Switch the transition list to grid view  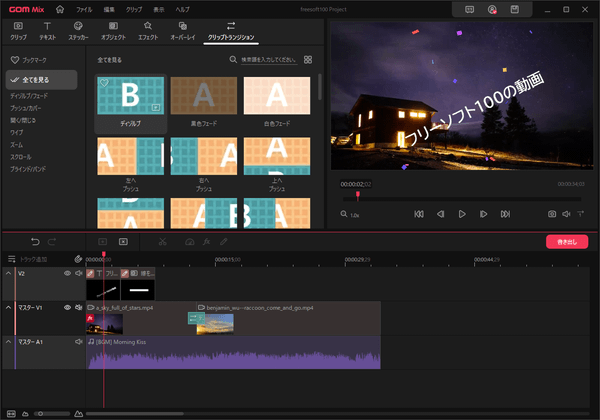pos(308,60)
